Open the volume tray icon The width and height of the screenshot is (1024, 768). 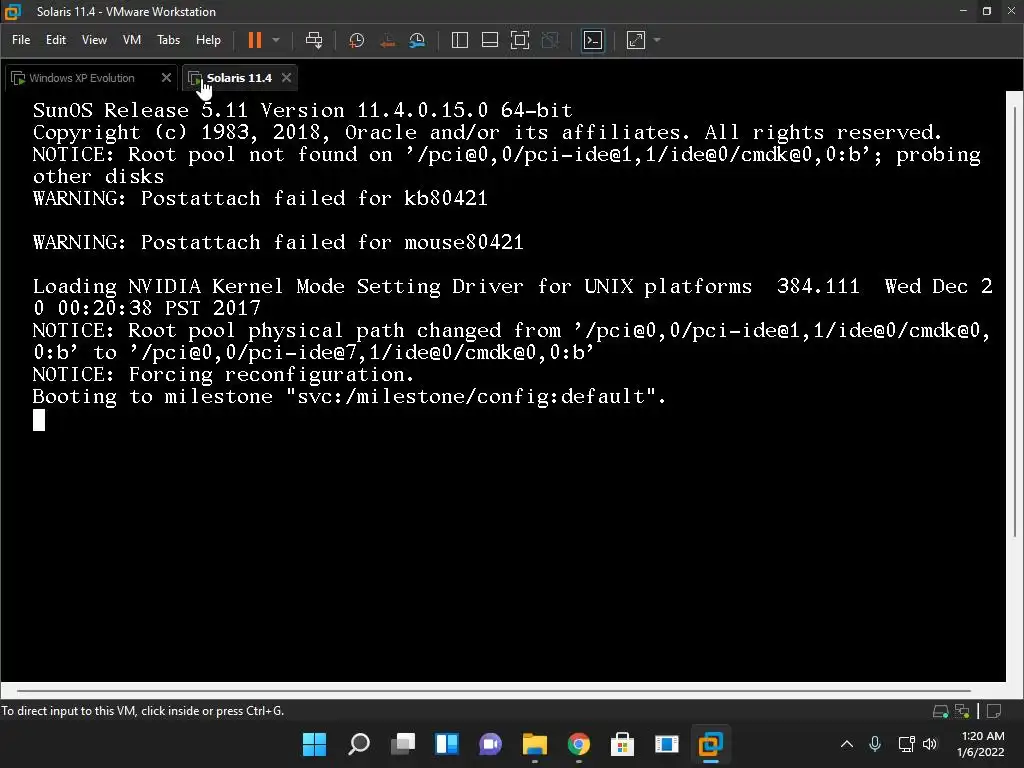930,744
